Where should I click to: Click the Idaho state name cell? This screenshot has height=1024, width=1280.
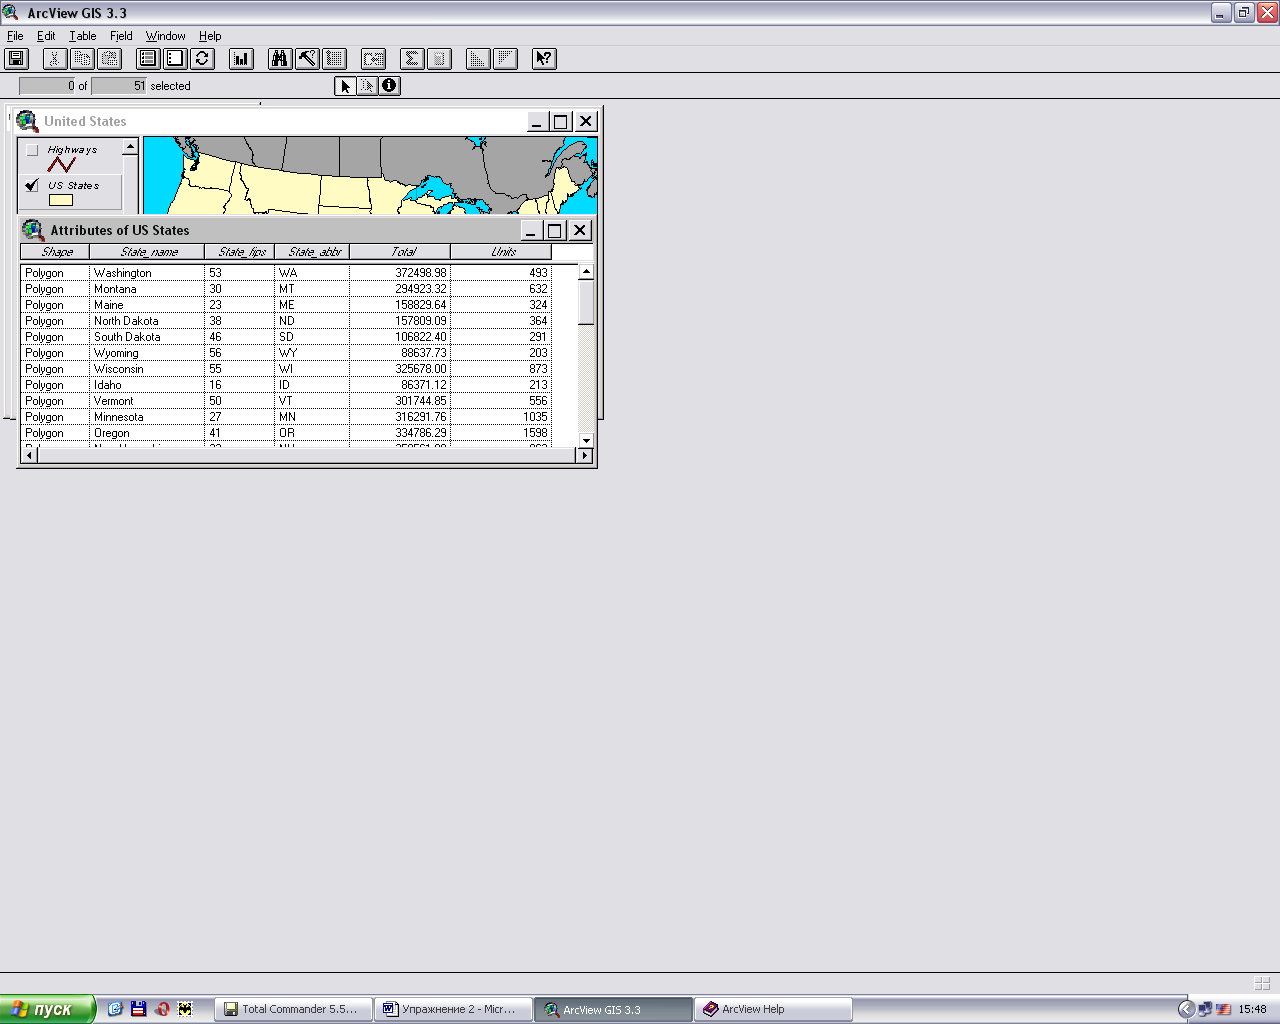(x=147, y=385)
